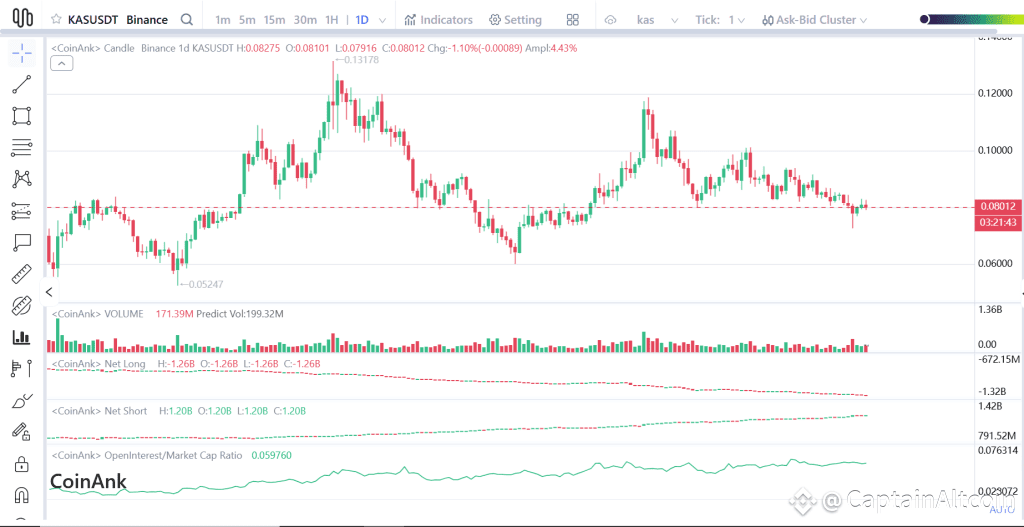Open the kas layout dropdown
The width and height of the screenshot is (1024, 527).
[658, 20]
